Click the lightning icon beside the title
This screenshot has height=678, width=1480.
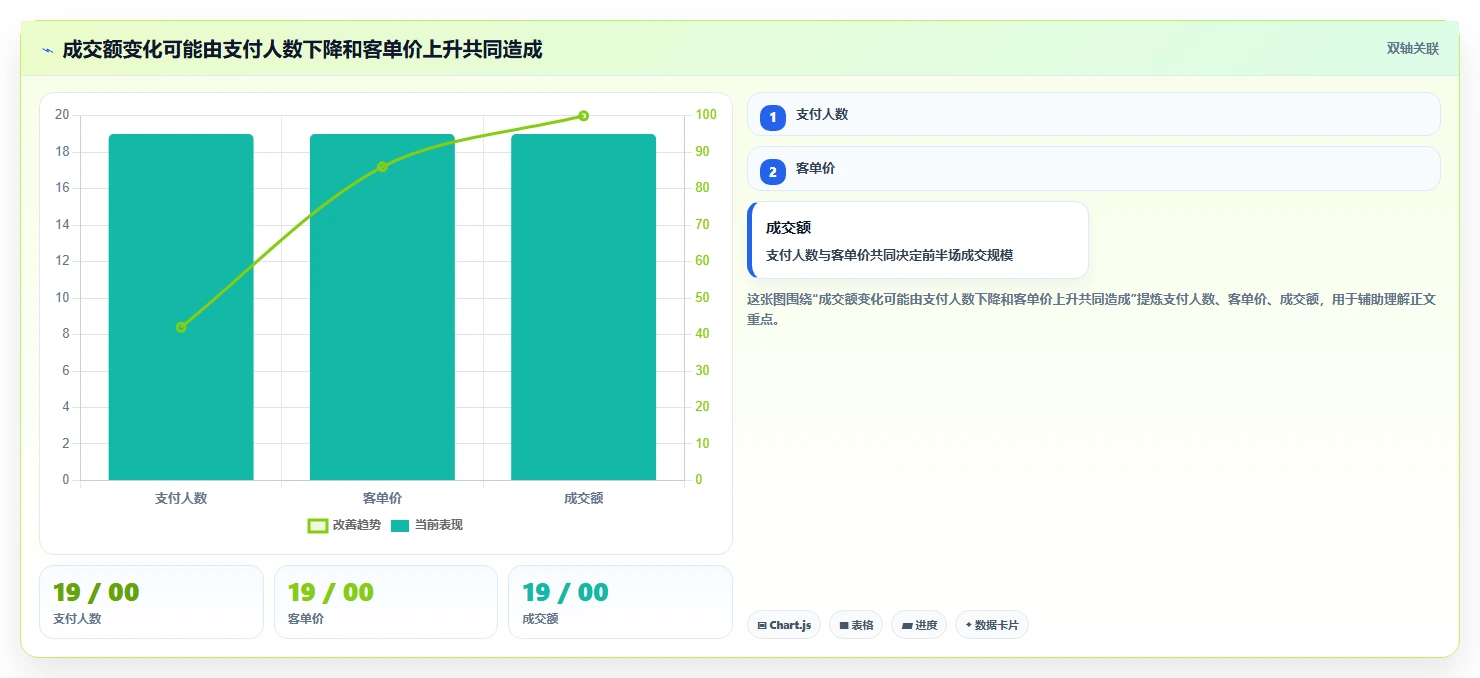47,50
